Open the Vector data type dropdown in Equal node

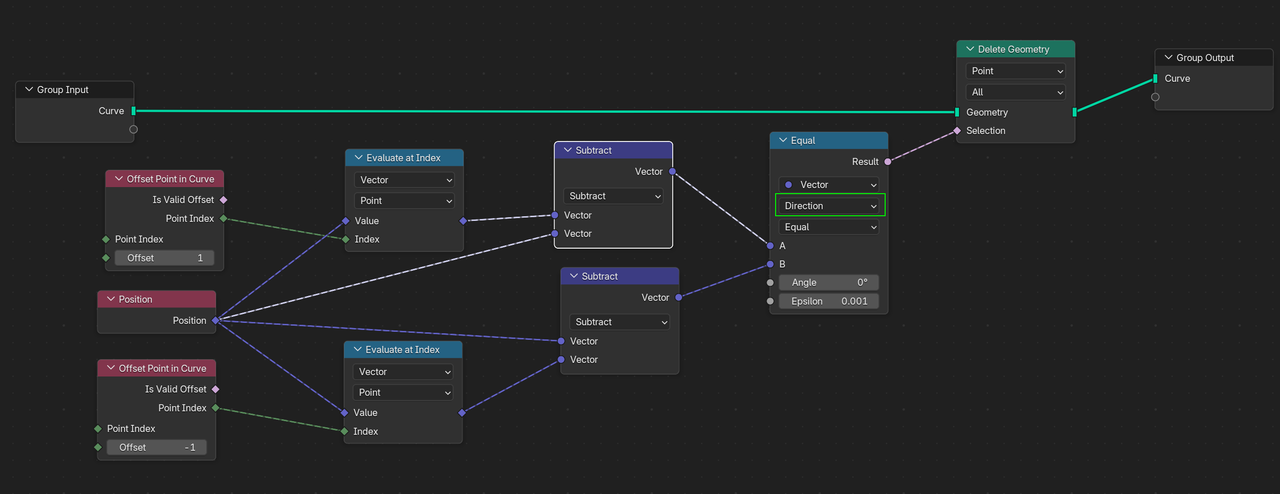(x=829, y=185)
